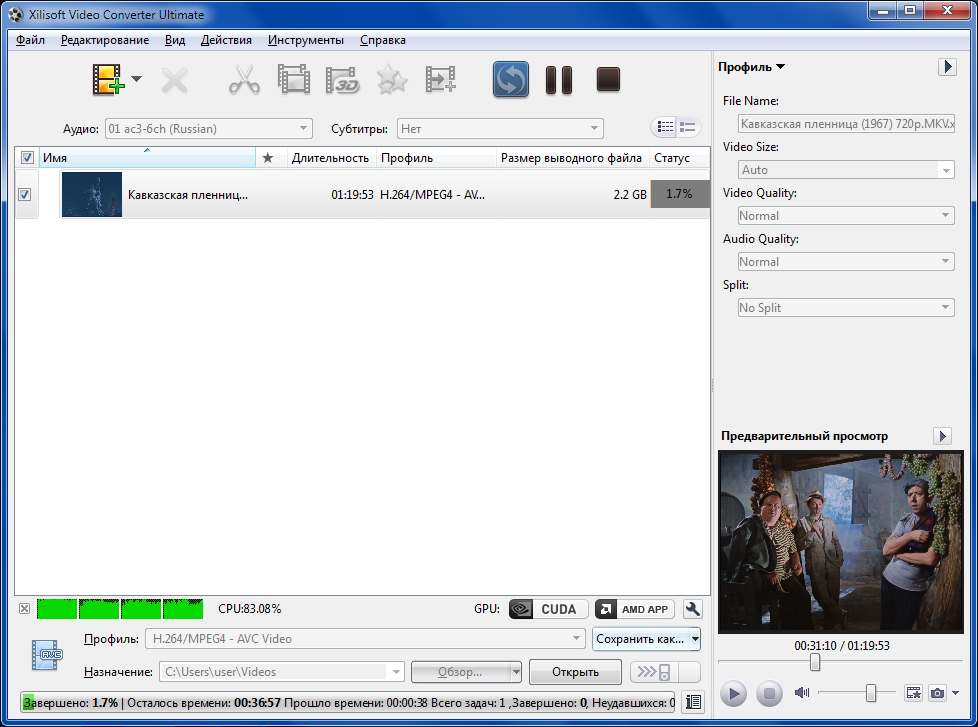
Task: Open the Video Quality dropdown
Action: pos(846,216)
